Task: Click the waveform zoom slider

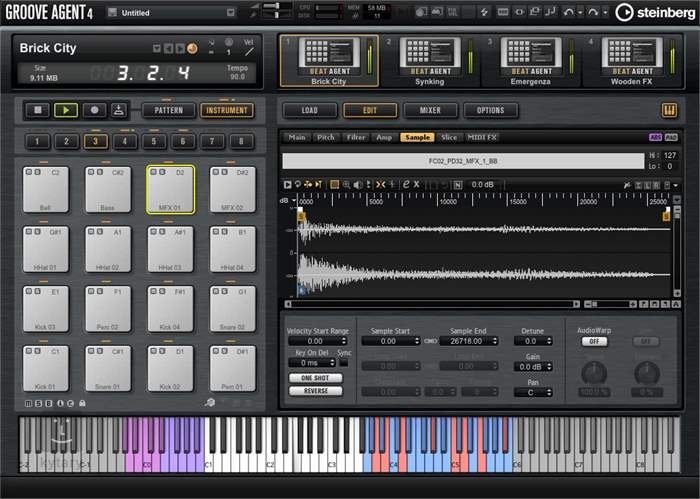Action: [x=610, y=304]
